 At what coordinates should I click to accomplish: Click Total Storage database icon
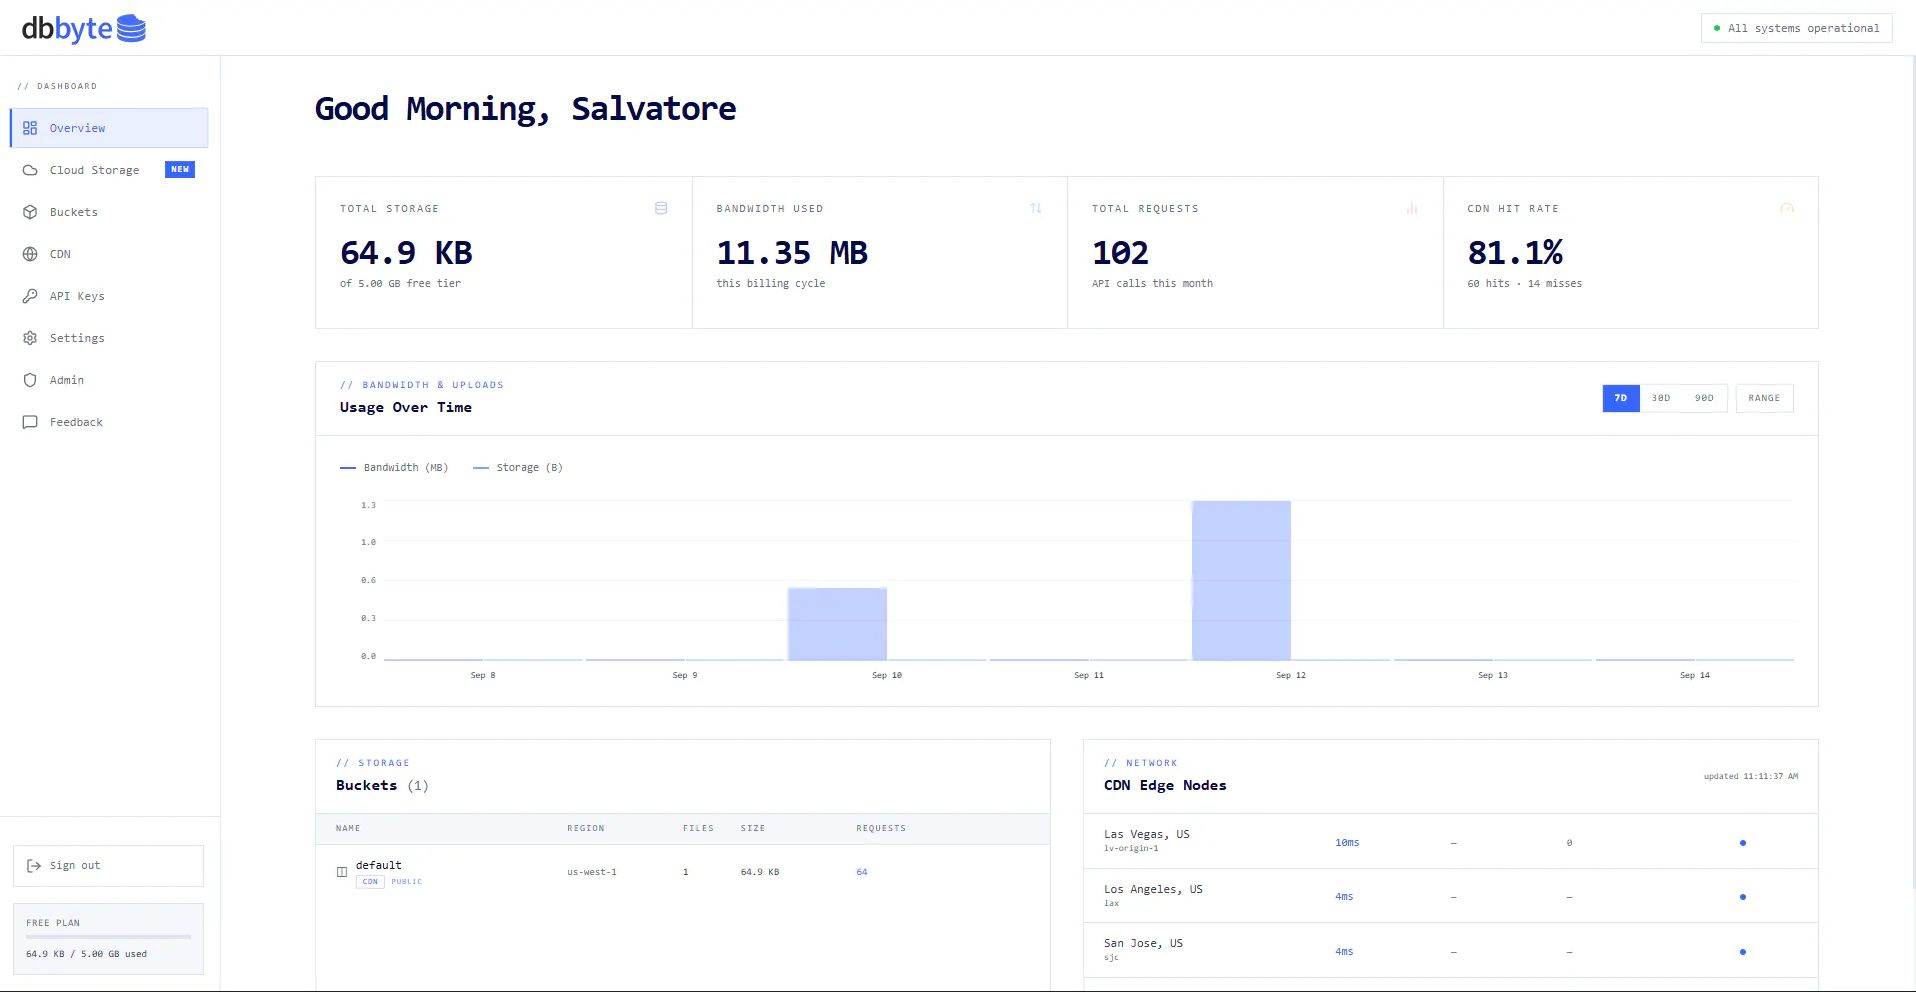[661, 208]
